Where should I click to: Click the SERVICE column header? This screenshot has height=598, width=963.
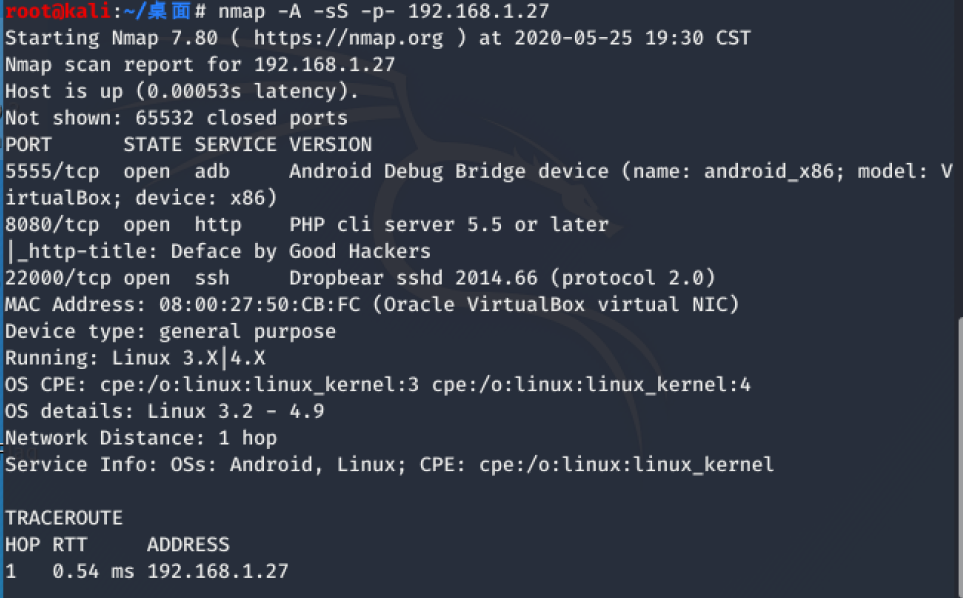[x=235, y=145]
